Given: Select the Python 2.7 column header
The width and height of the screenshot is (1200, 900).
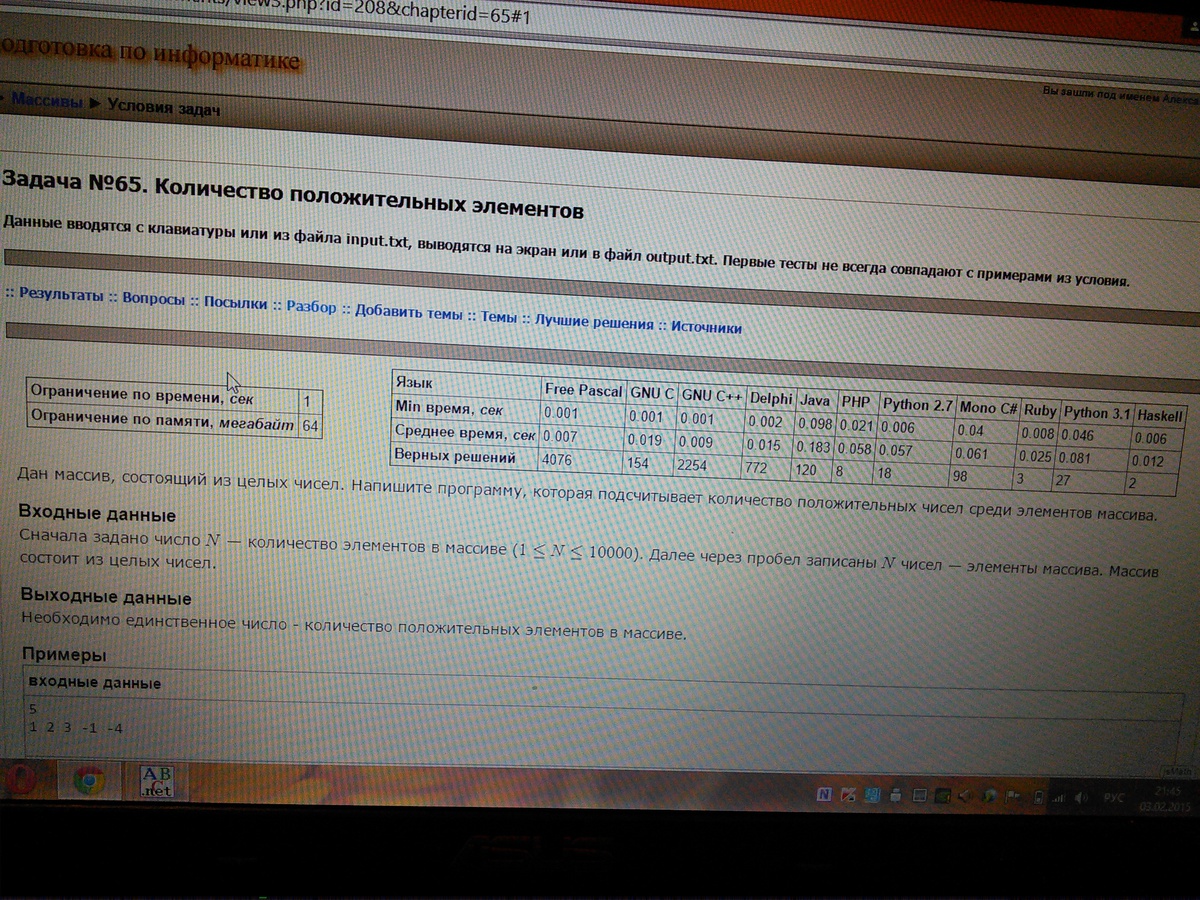Looking at the screenshot, I should click(916, 404).
